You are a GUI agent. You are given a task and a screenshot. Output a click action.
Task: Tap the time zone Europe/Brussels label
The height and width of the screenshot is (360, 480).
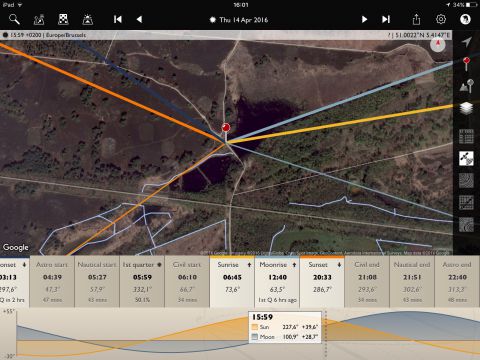click(x=66, y=35)
